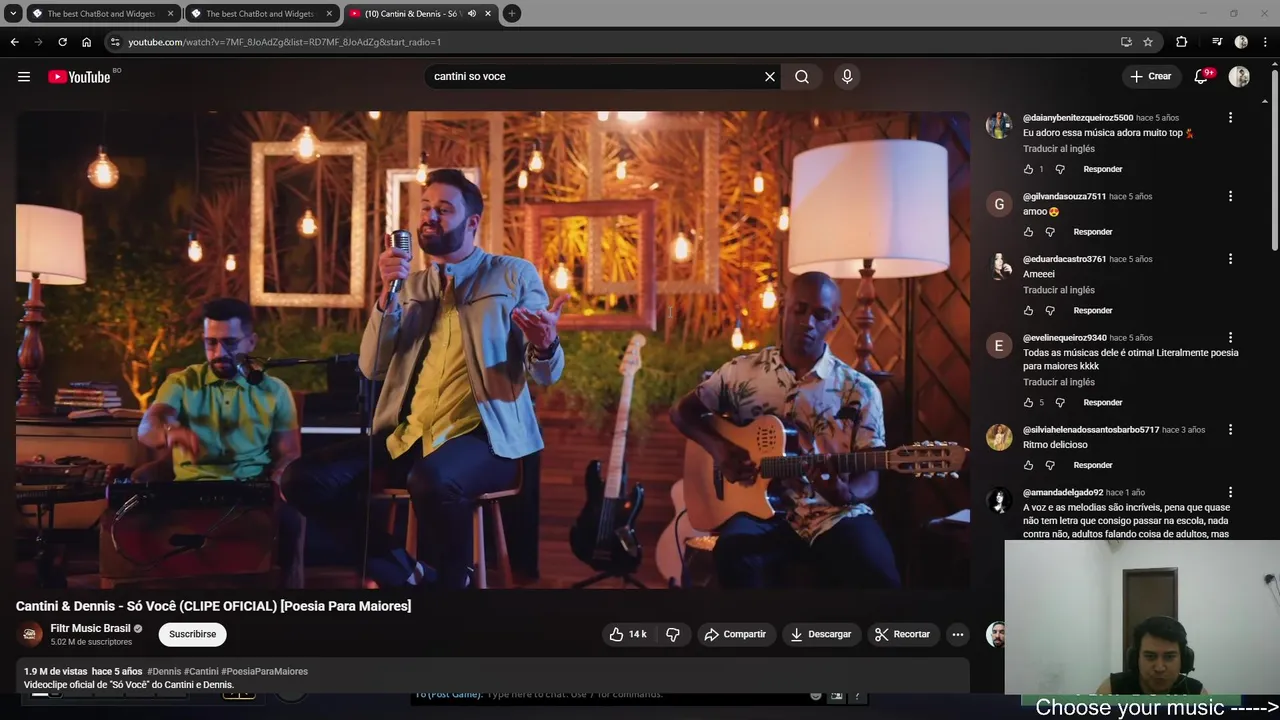Open the account avatar menu

pyautogui.click(x=1239, y=76)
